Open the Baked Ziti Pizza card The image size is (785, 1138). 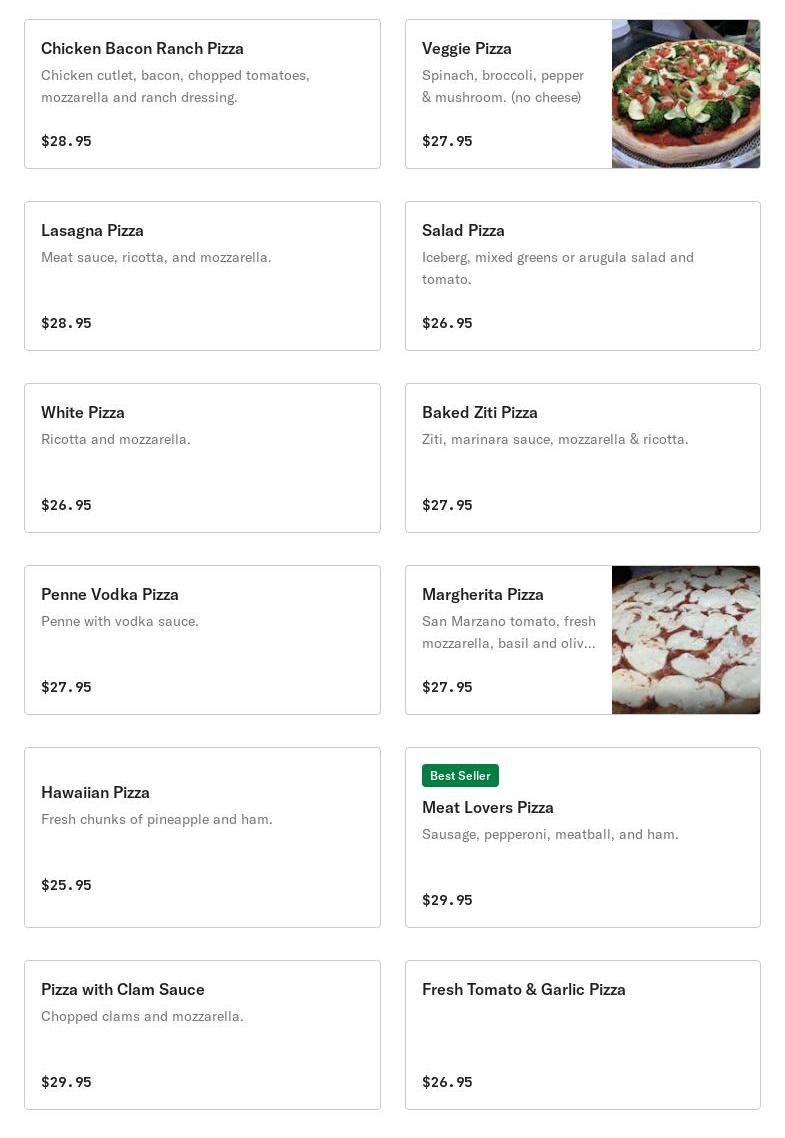(582, 458)
